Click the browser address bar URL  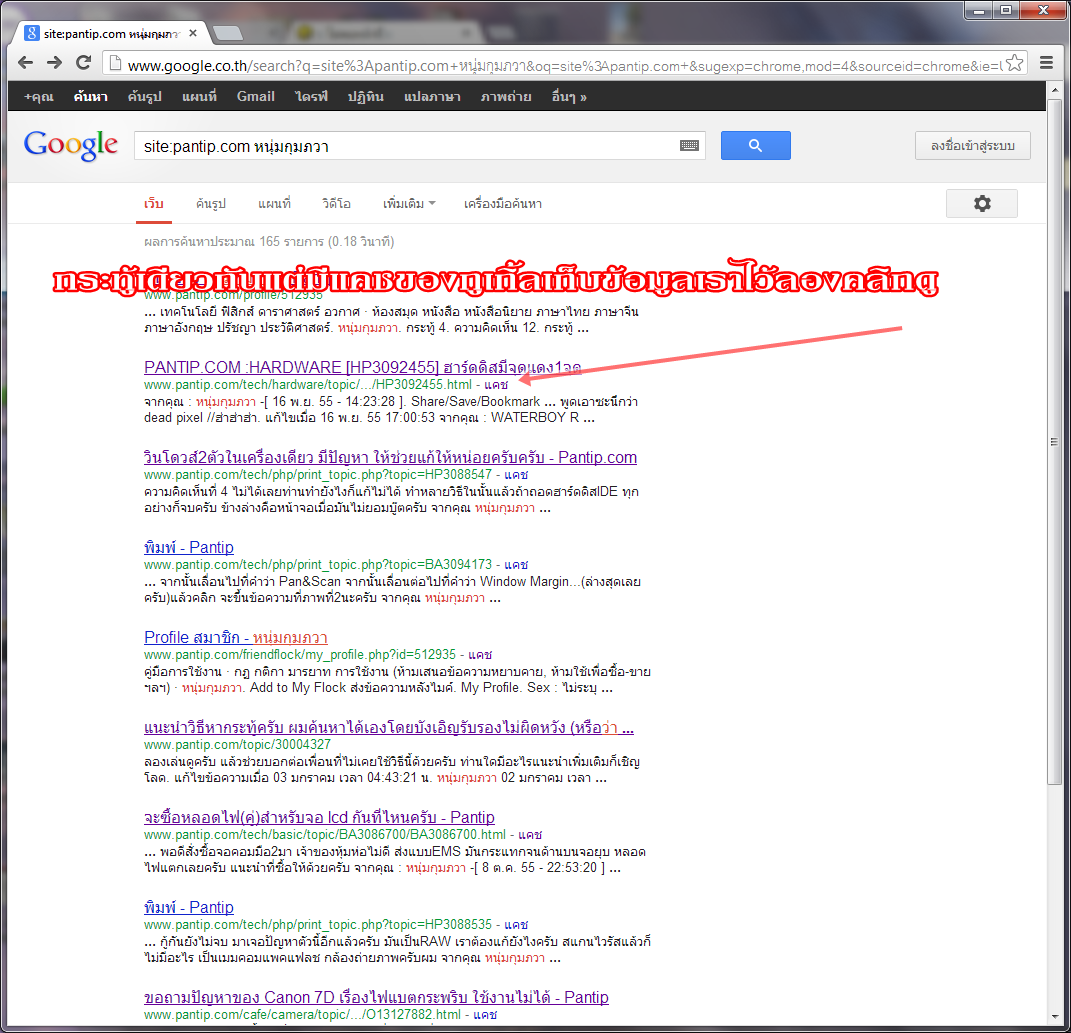click(x=564, y=66)
